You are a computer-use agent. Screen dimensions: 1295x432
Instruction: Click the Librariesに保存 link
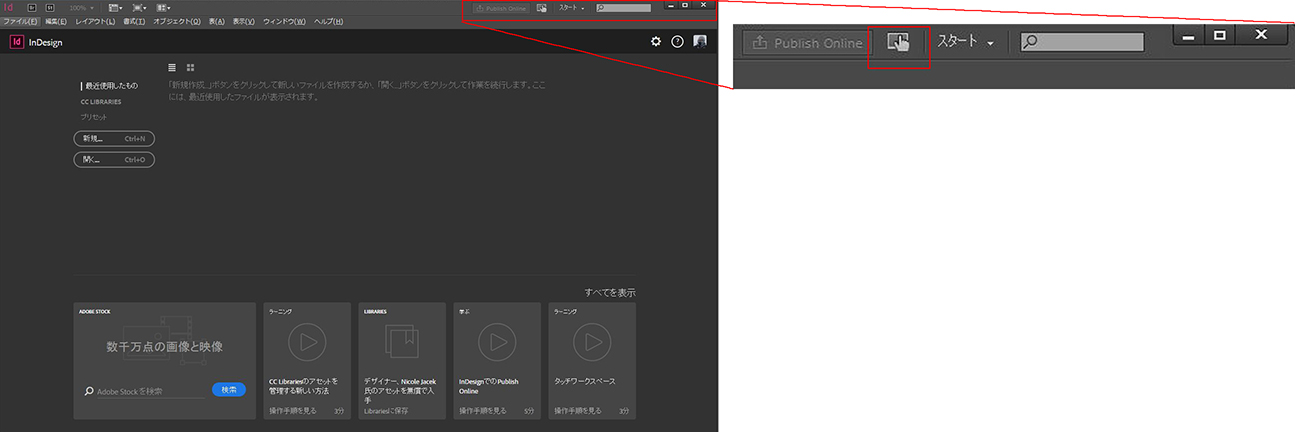(x=385, y=410)
